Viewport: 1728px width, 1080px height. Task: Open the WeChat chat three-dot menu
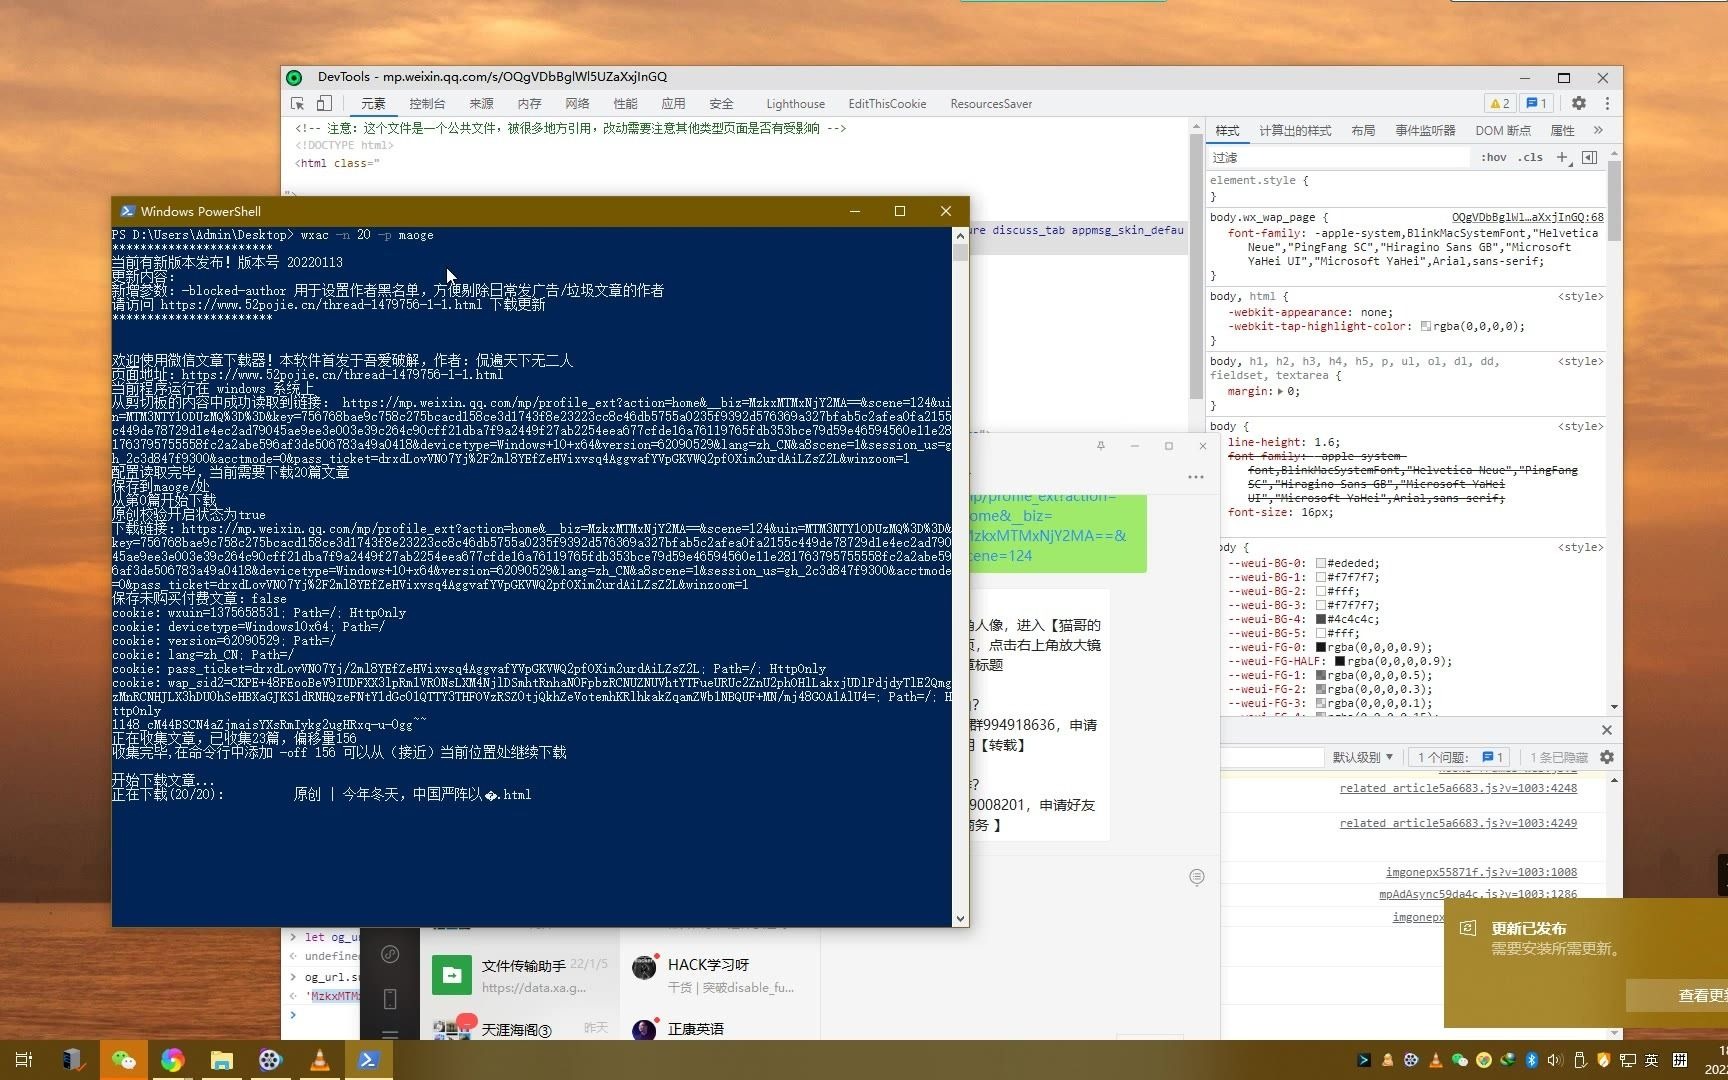(1195, 477)
